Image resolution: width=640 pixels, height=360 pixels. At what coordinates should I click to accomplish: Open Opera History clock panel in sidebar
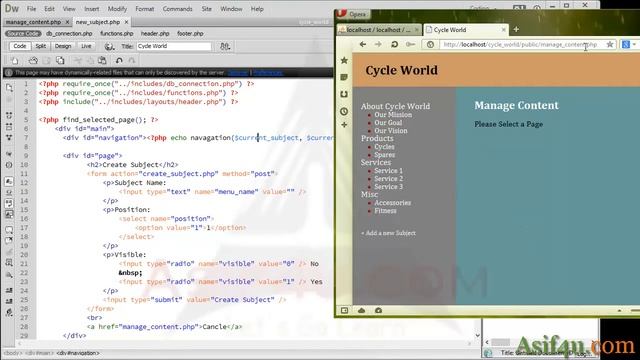[344, 111]
